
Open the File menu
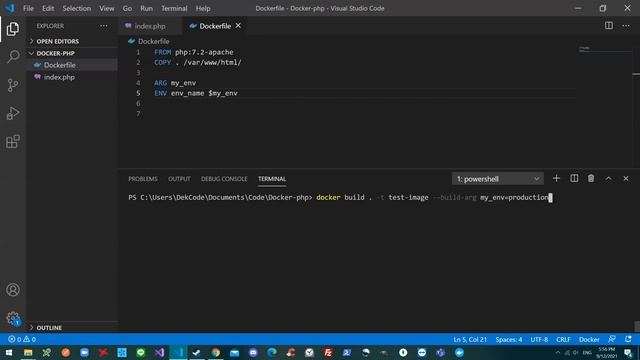[x=28, y=8]
